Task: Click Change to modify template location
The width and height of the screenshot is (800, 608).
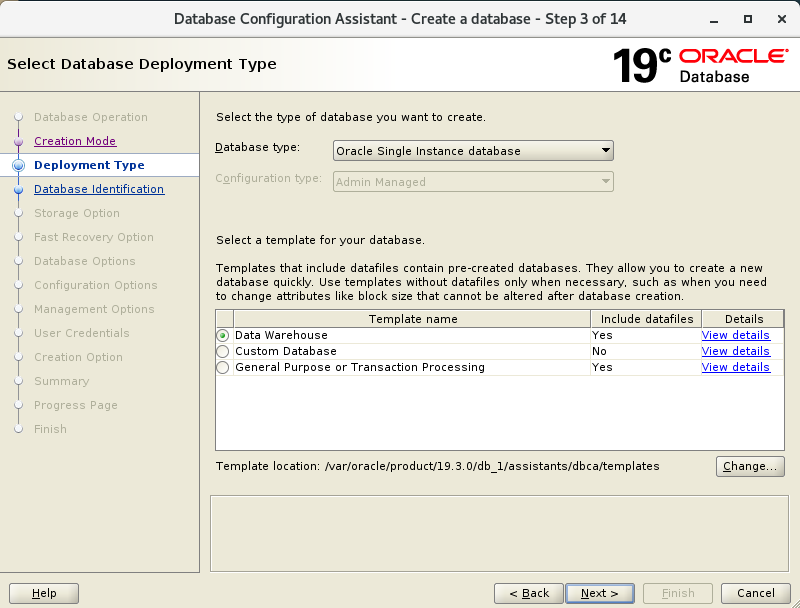Action: click(x=750, y=466)
